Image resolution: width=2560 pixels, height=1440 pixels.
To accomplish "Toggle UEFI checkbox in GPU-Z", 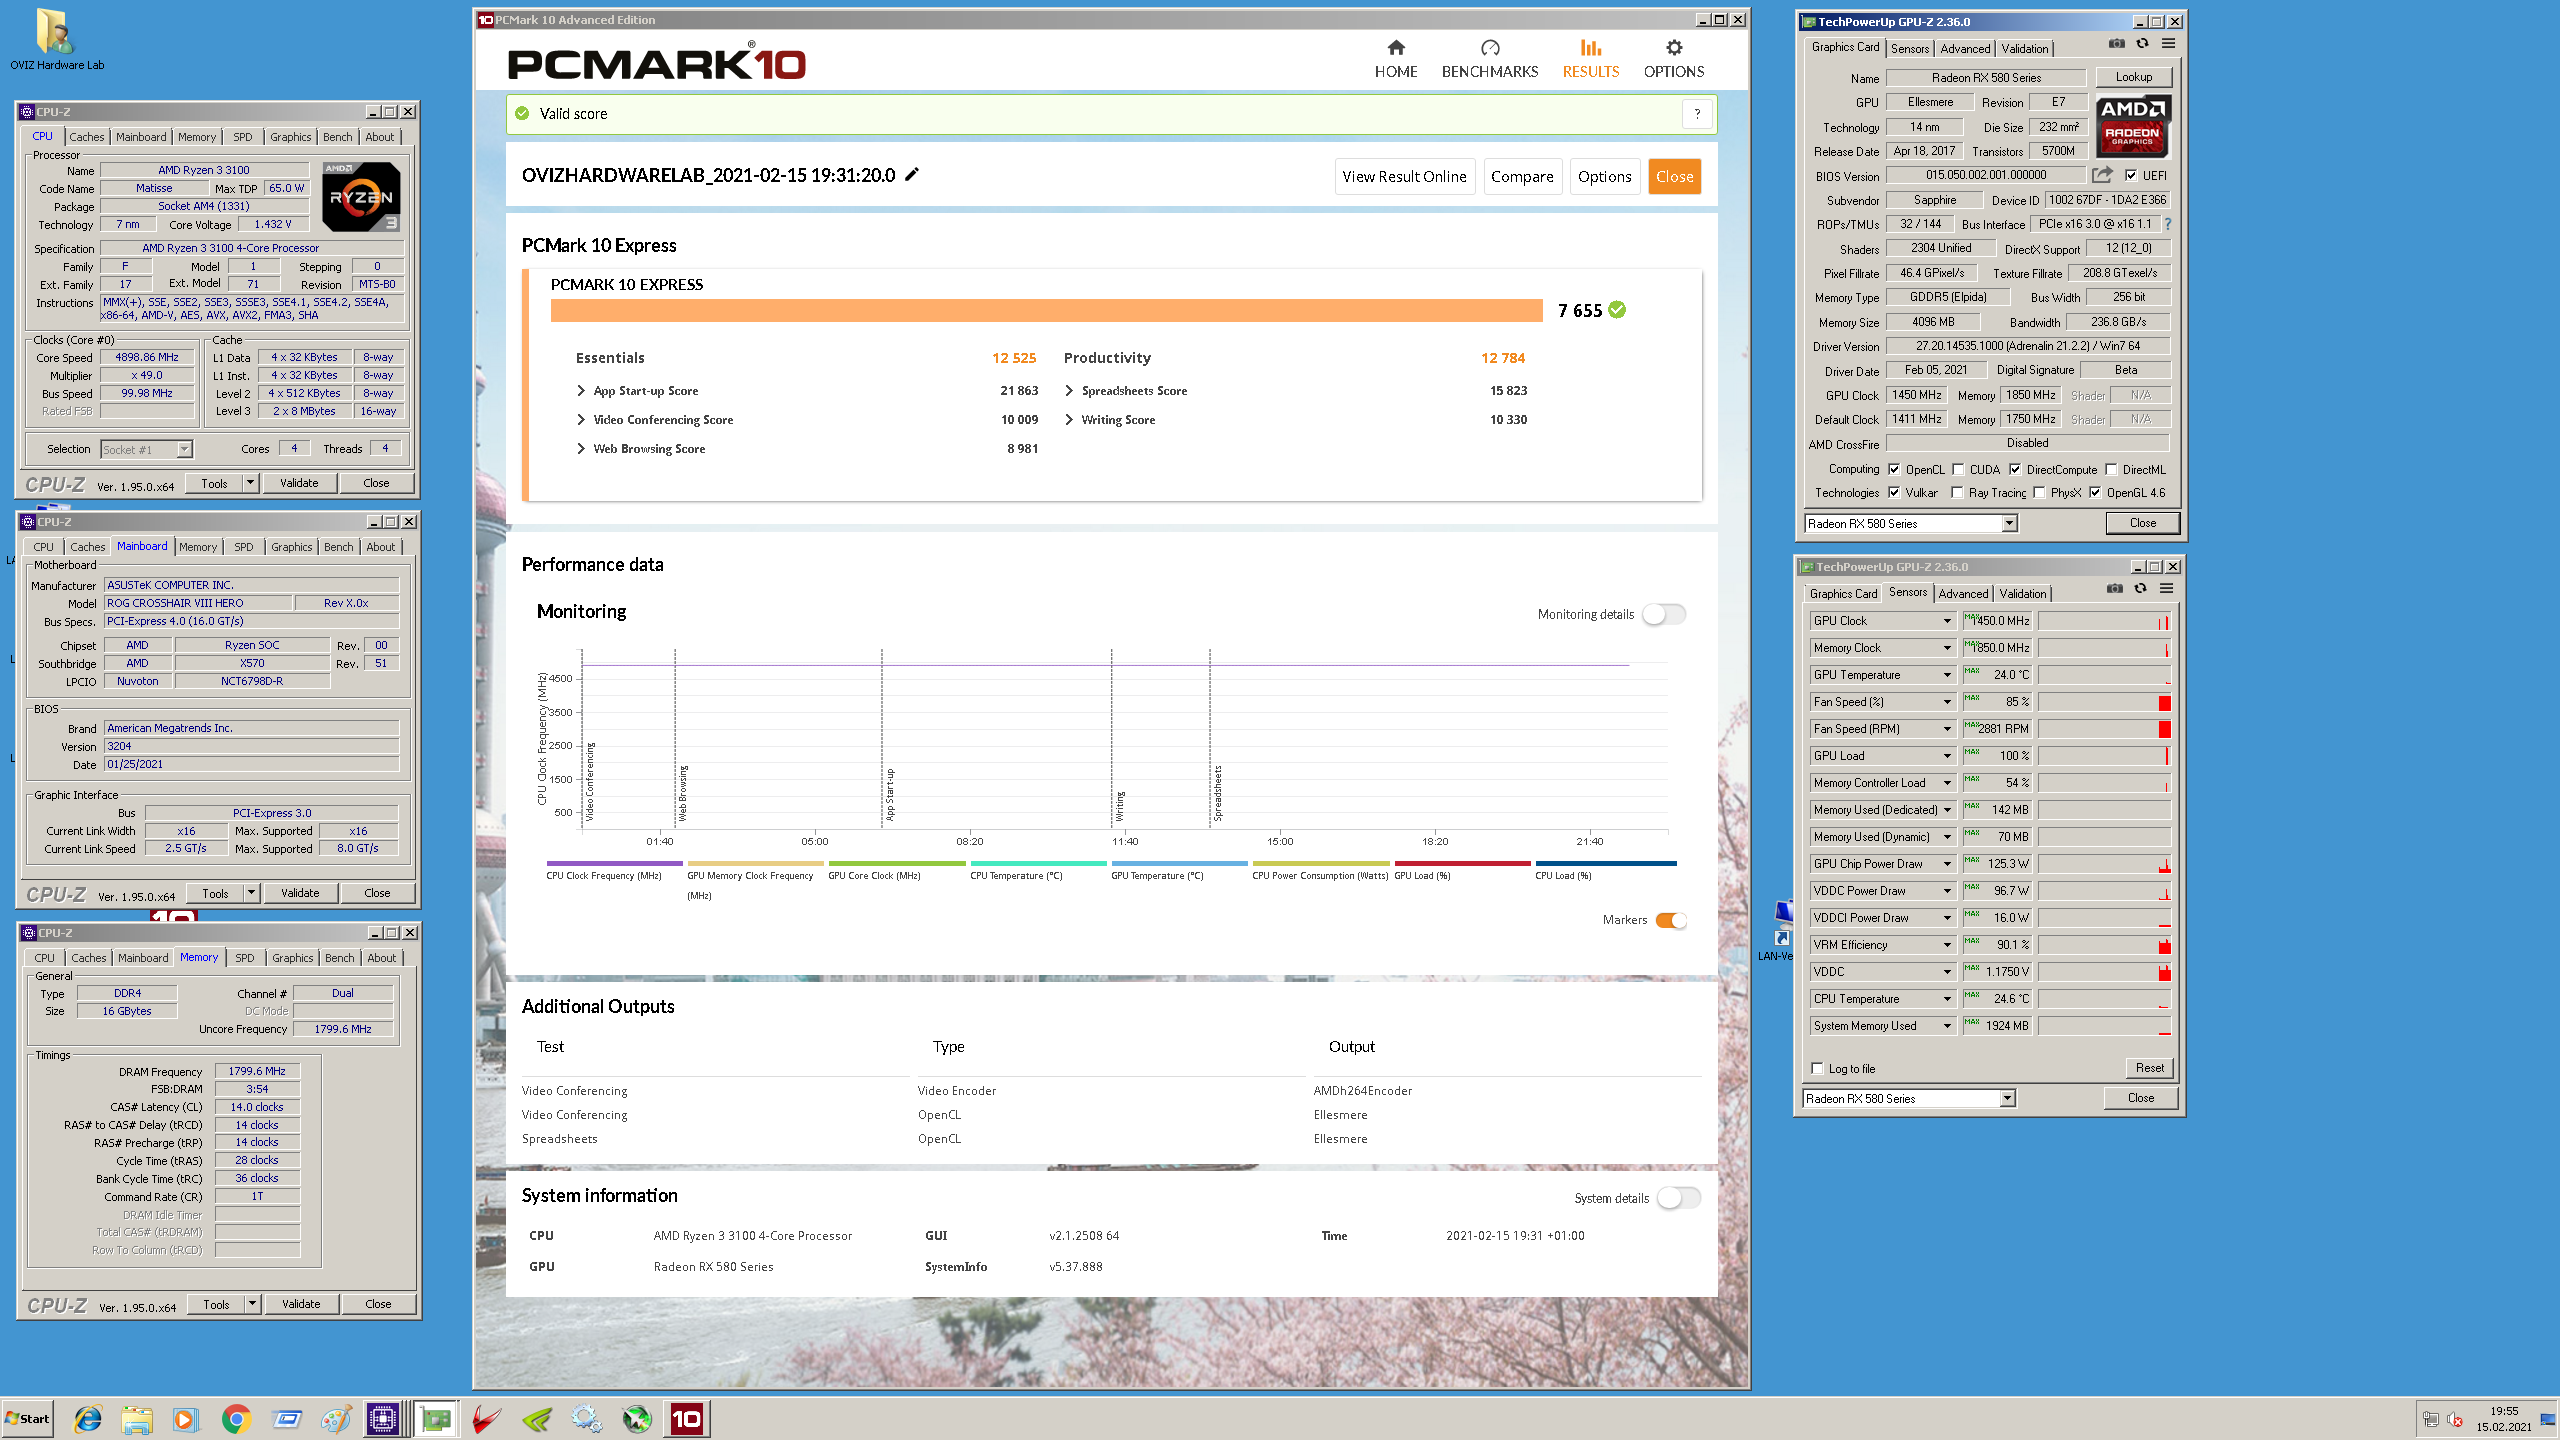I will point(2131,176).
